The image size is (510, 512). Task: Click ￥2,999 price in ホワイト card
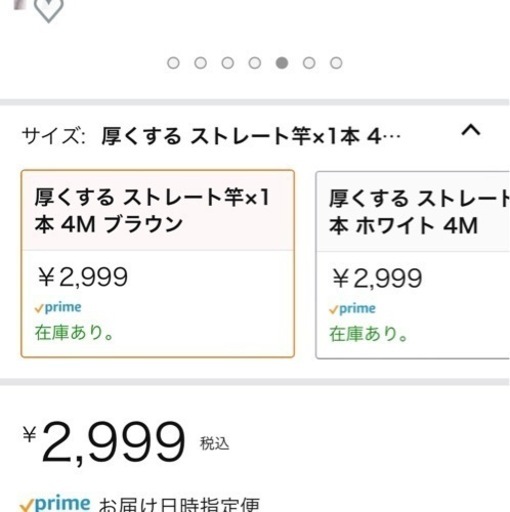(x=377, y=278)
